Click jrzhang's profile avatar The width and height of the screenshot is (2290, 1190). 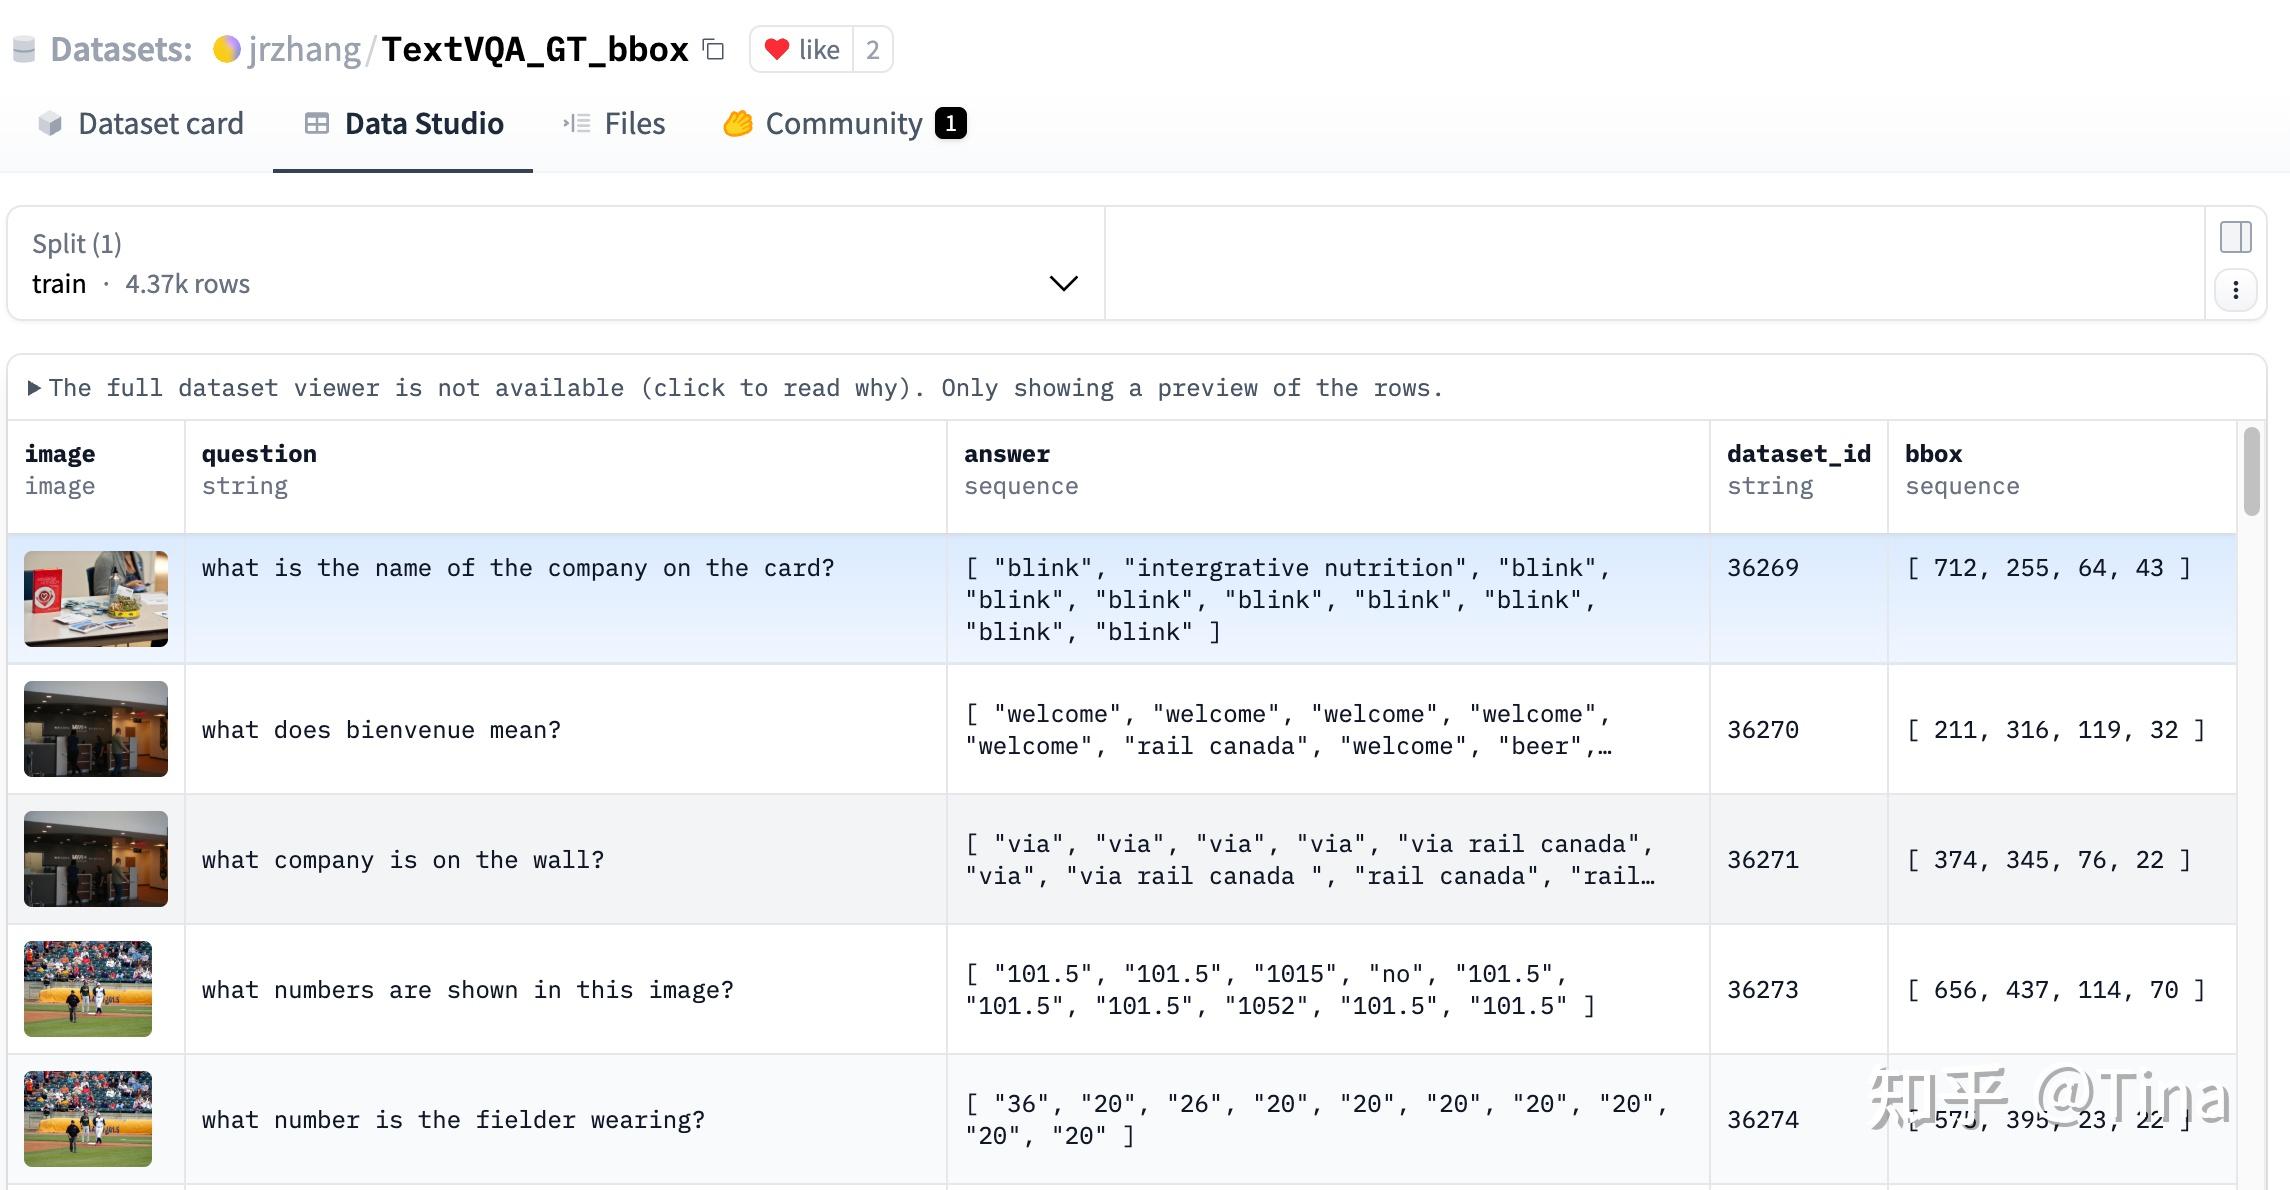(227, 49)
